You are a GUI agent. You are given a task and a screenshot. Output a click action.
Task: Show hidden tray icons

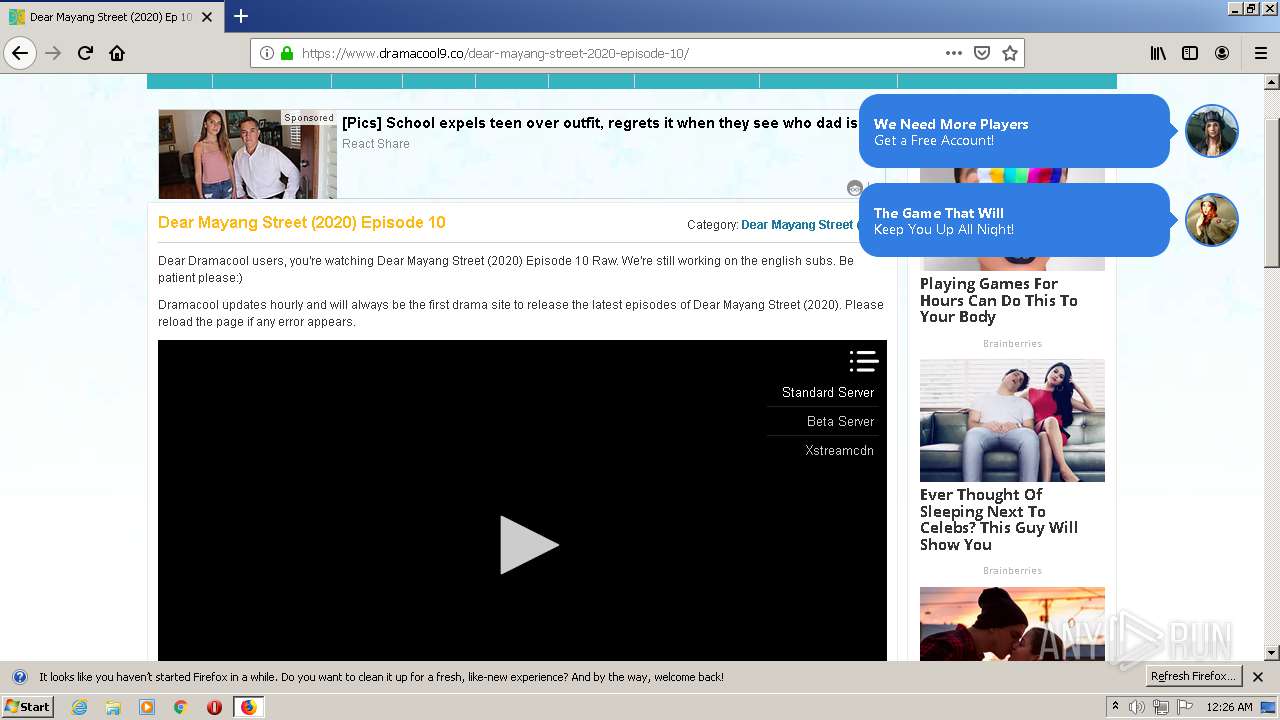pyautogui.click(x=1115, y=707)
